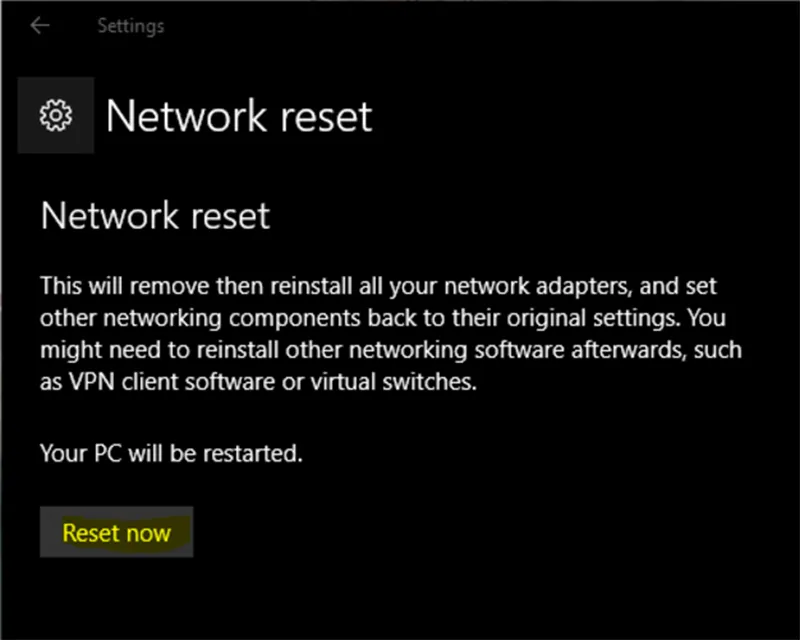This screenshot has height=640, width=800.
Task: Open the Settings header label
Action: point(130,25)
